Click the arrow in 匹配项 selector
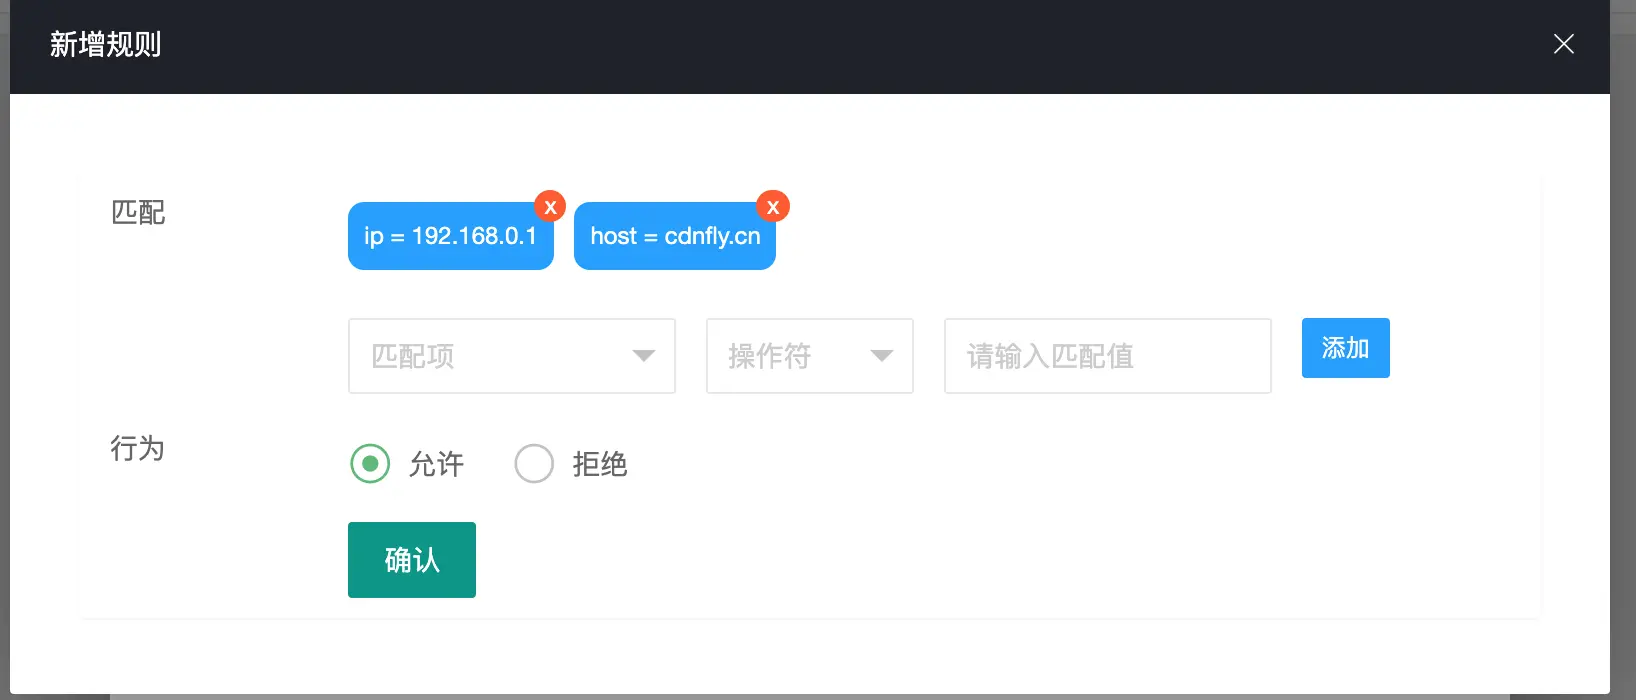Screen dimensions: 1636x700 click(644, 356)
